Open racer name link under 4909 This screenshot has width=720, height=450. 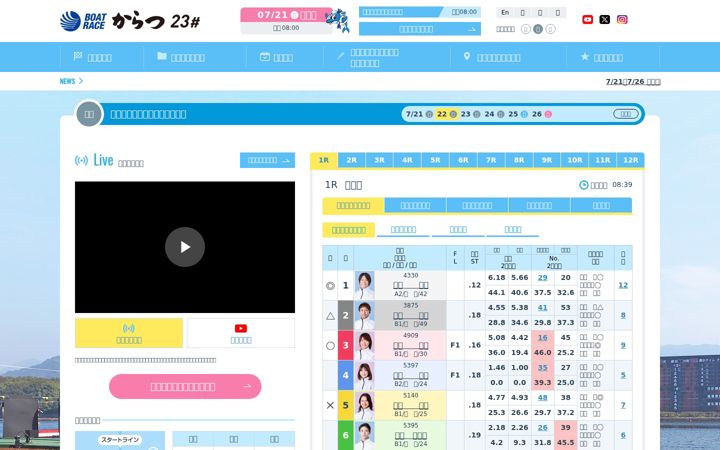411,345
